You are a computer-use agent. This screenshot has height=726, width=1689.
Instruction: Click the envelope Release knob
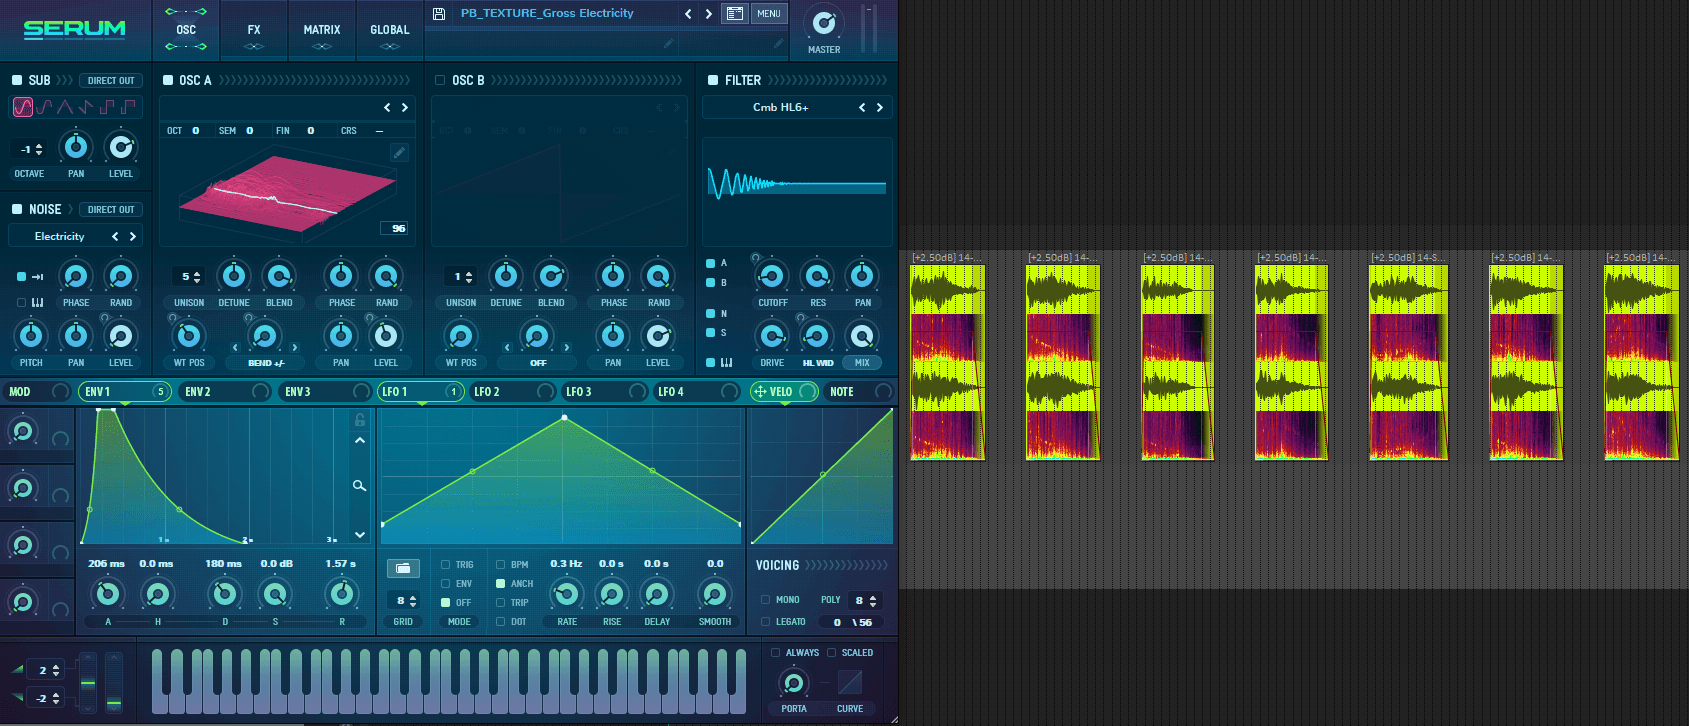click(x=342, y=595)
